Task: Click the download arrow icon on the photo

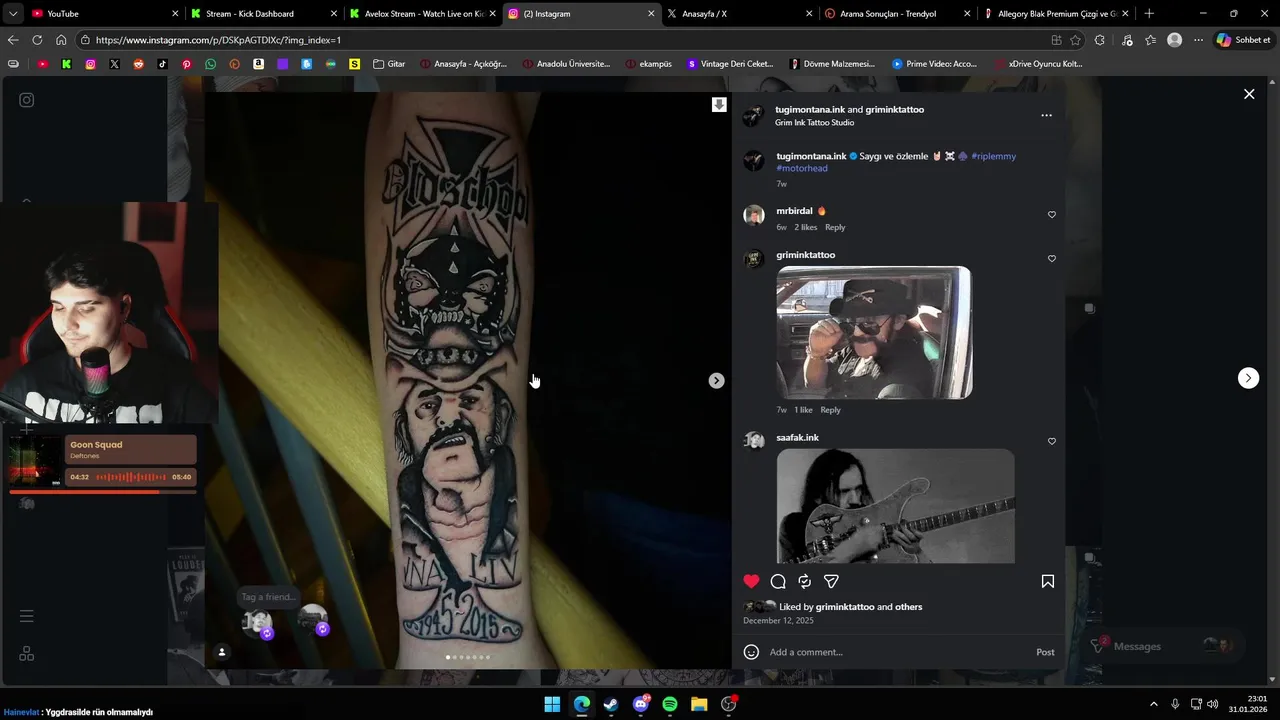Action: coord(719,104)
